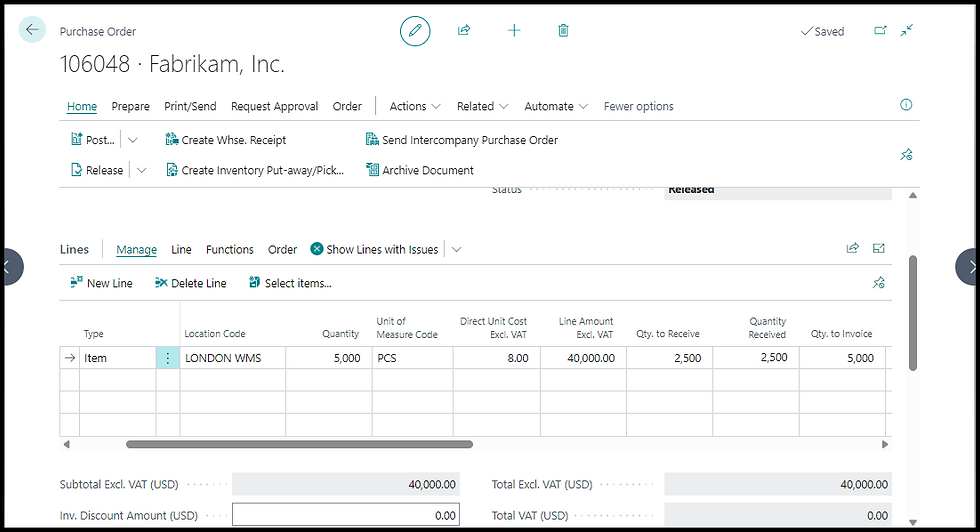Switch to the Home tab
The height and width of the screenshot is (532, 980).
point(82,106)
